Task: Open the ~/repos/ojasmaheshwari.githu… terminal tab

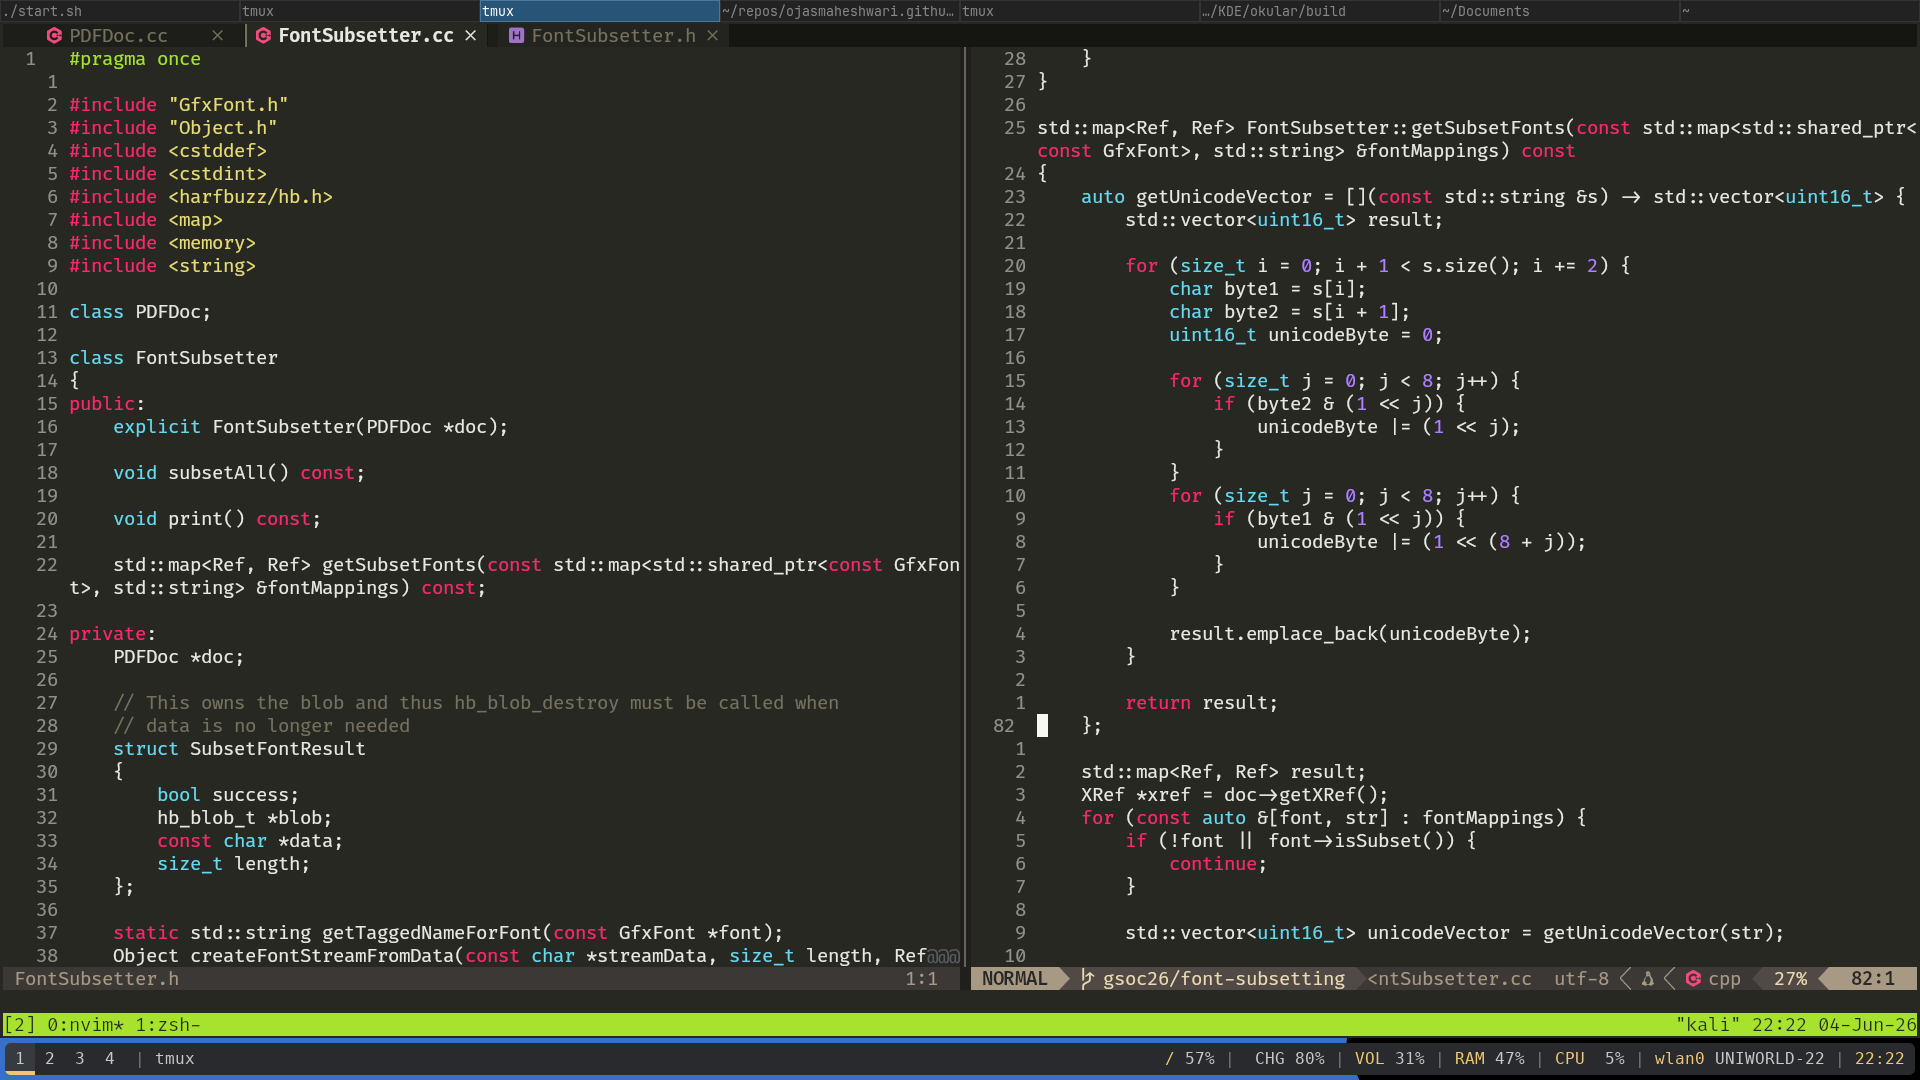Action: 839,11
